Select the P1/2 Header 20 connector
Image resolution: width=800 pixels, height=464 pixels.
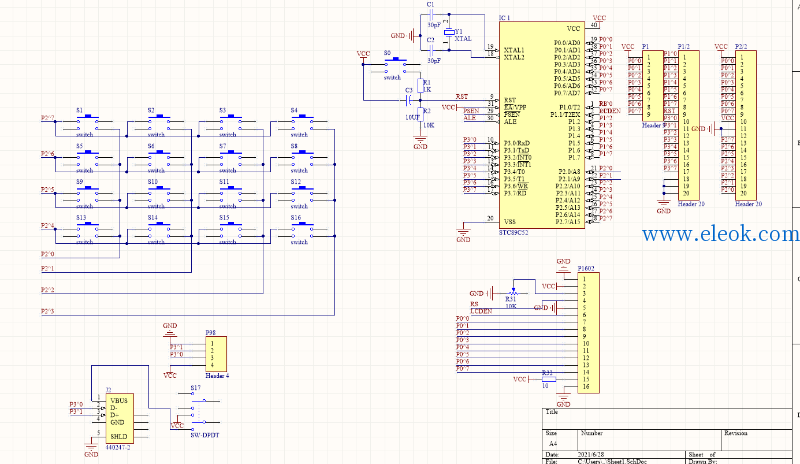click(x=688, y=126)
